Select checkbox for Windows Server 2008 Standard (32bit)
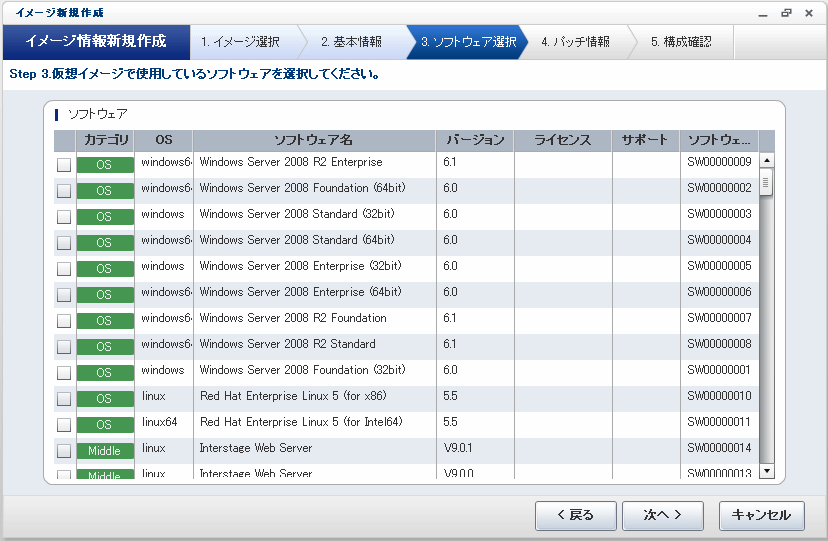828x541 pixels. [64, 216]
